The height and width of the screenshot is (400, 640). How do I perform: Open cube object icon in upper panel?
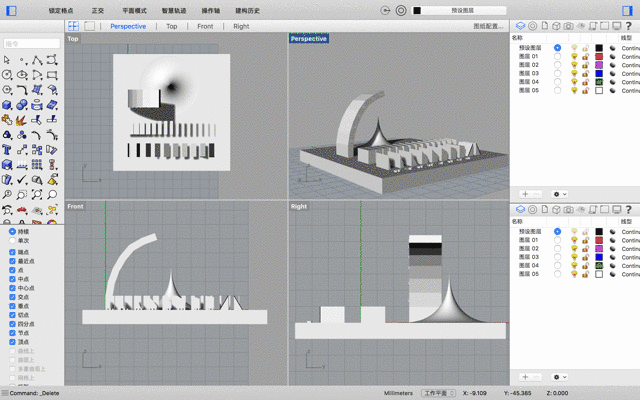[x=556, y=26]
